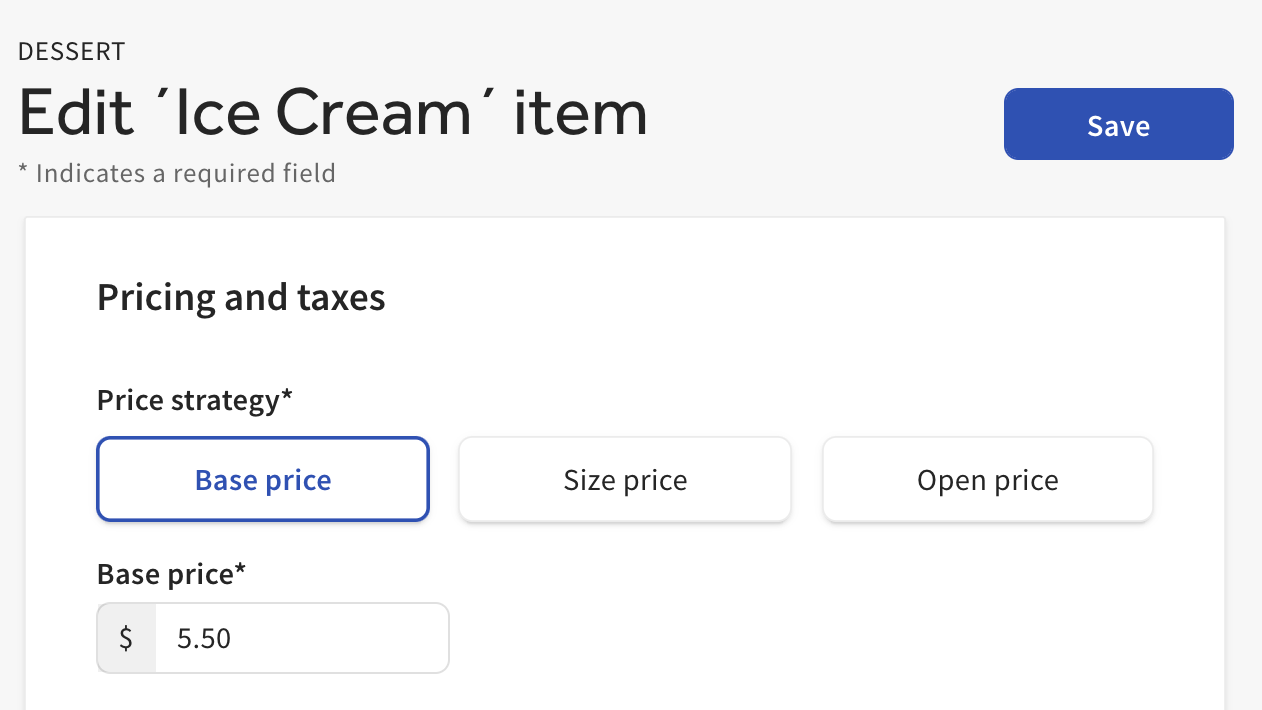Image resolution: width=1262 pixels, height=710 pixels.
Task: Toggle the Size price option on
Action: 624,479
